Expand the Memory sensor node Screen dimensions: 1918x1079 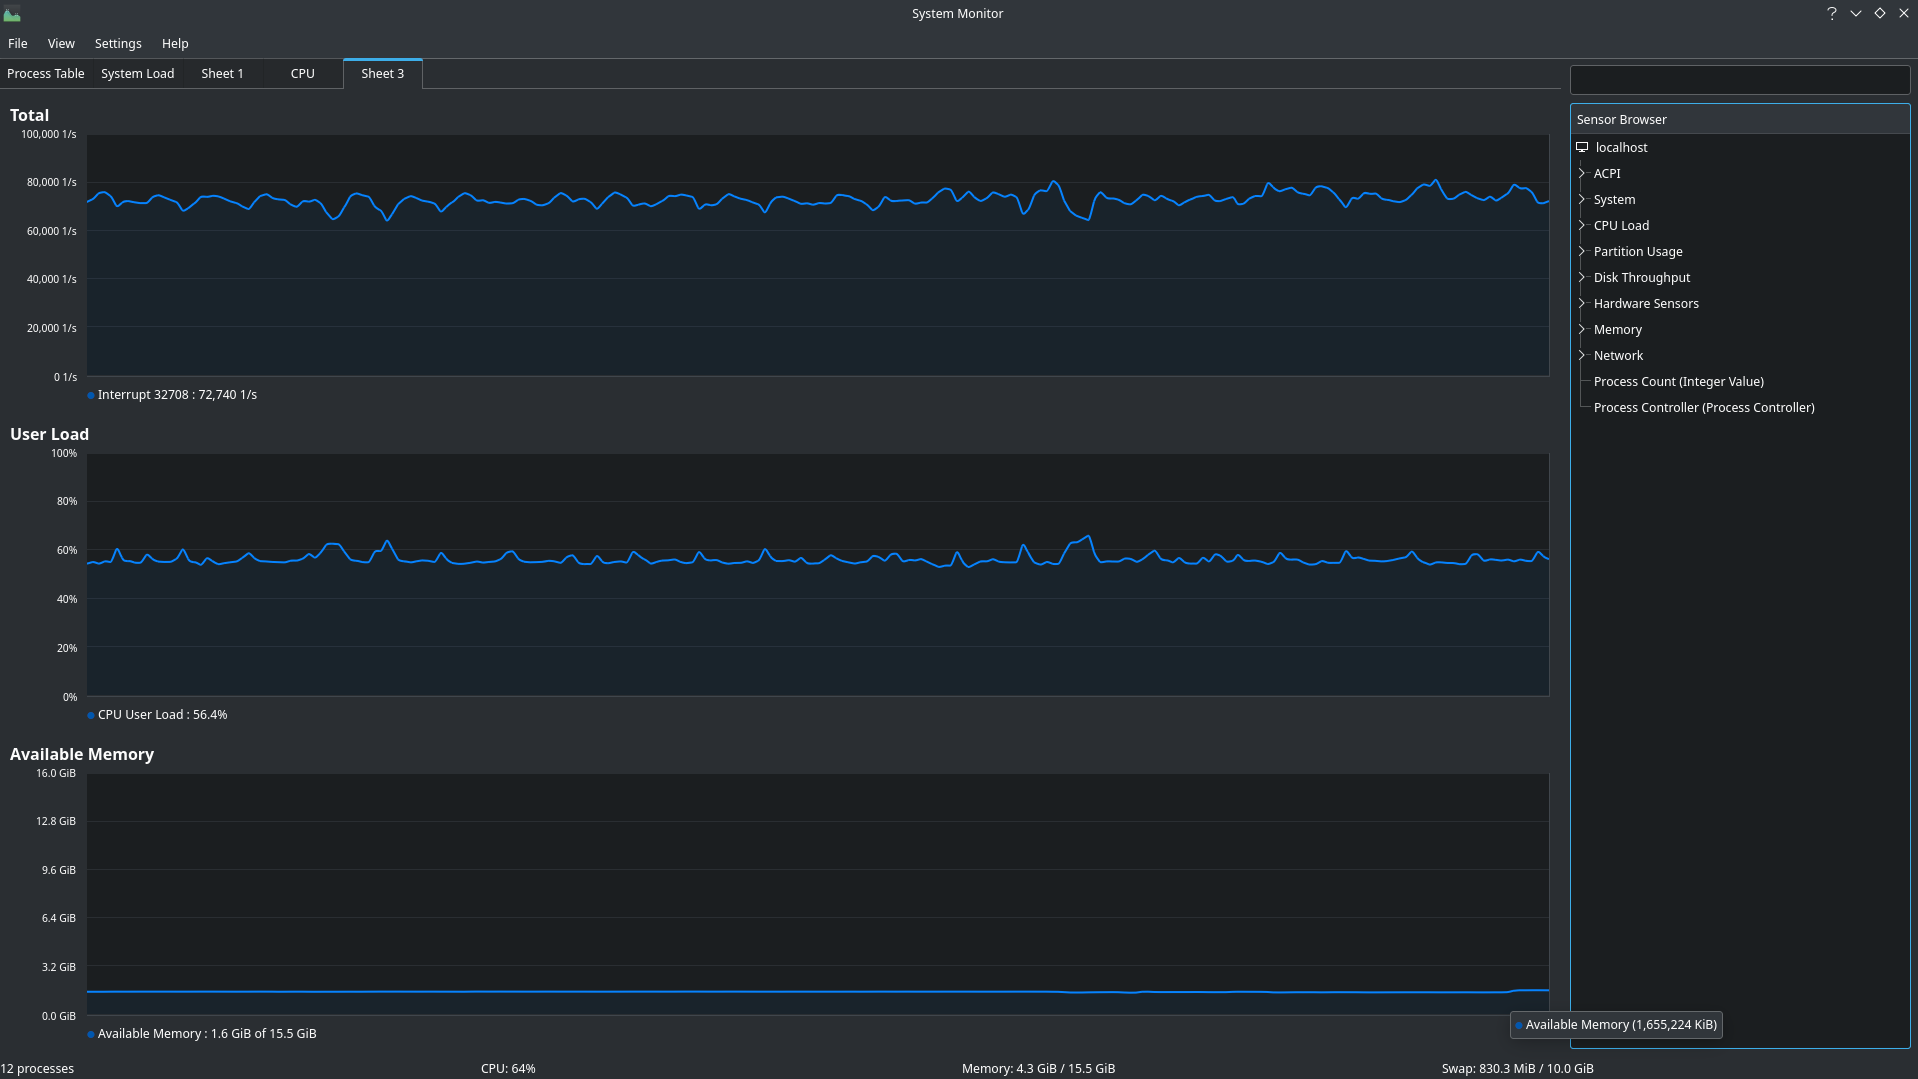1582,329
